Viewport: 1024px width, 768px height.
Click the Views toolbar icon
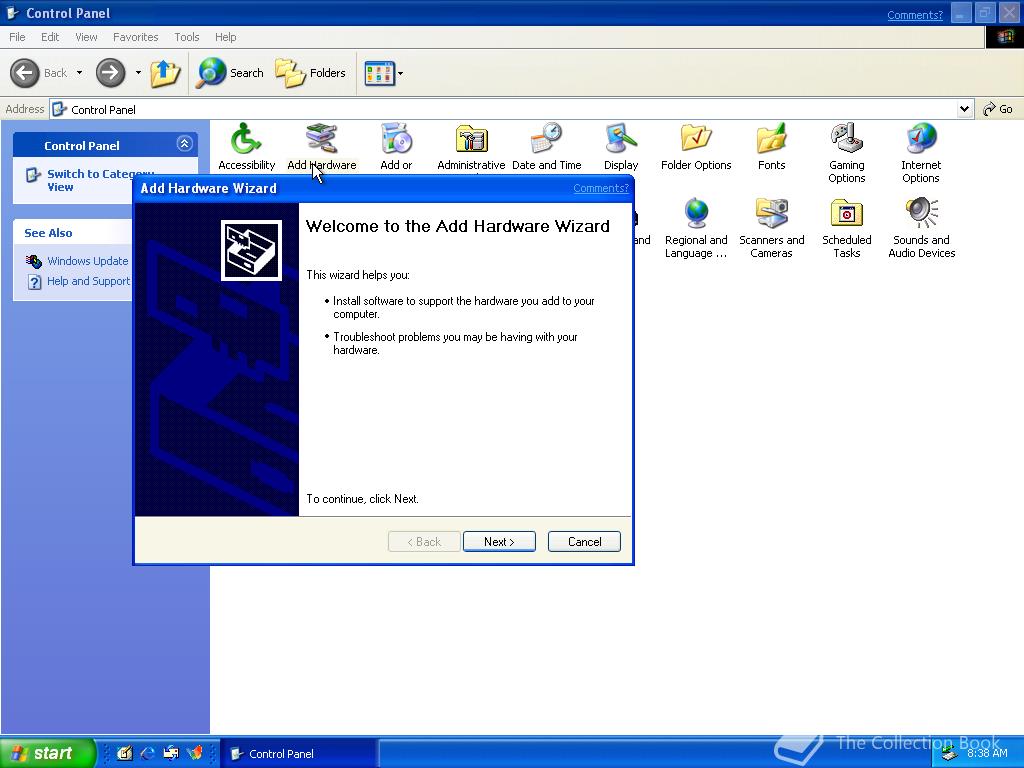click(x=379, y=73)
